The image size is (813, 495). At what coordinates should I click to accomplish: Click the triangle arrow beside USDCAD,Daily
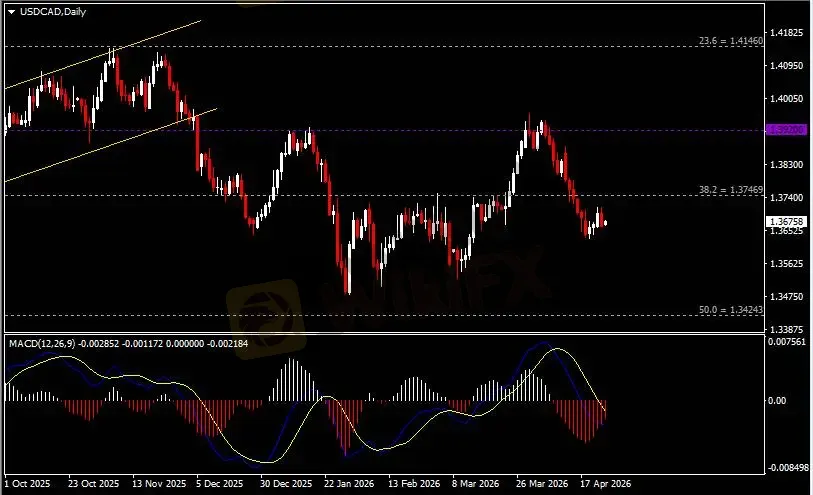[11, 12]
